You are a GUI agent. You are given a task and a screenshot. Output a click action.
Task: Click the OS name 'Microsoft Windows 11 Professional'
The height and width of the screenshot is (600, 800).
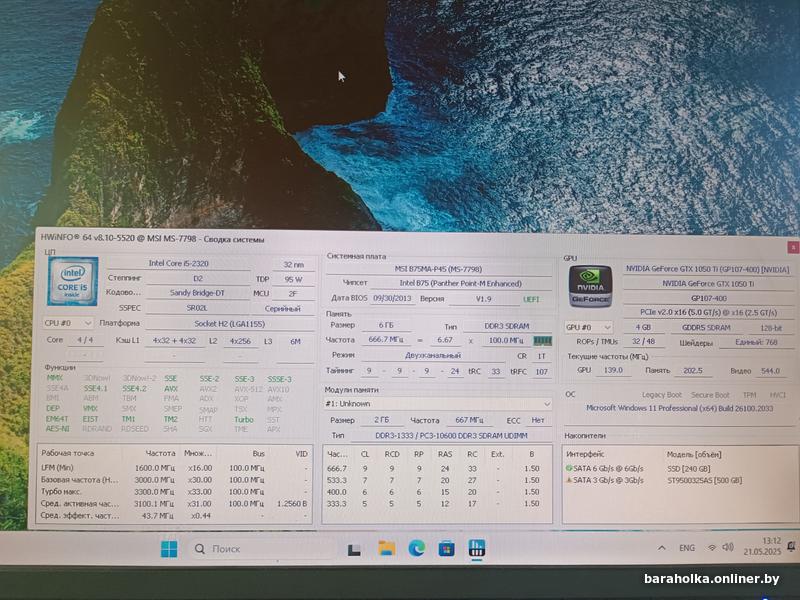680,408
